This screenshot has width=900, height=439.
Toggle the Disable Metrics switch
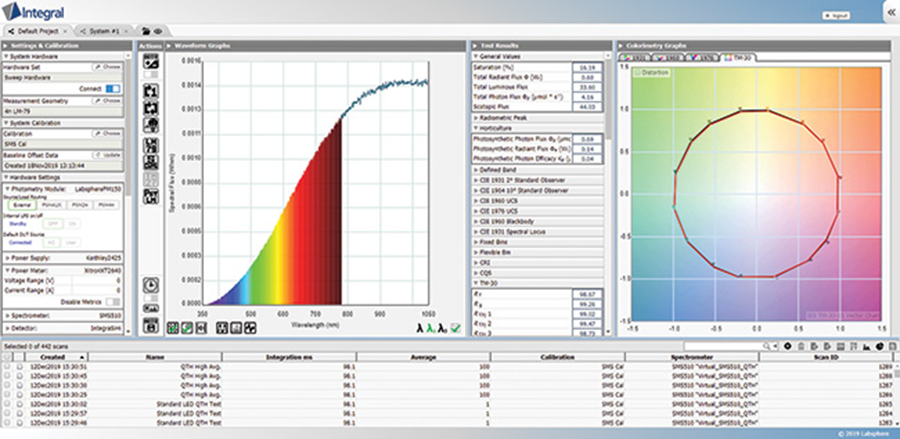point(113,302)
